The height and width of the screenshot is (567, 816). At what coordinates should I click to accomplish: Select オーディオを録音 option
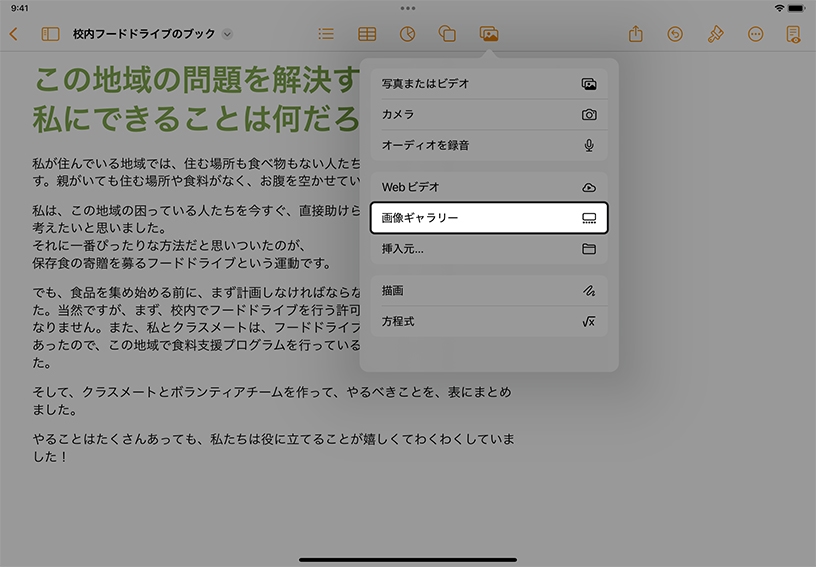point(489,145)
